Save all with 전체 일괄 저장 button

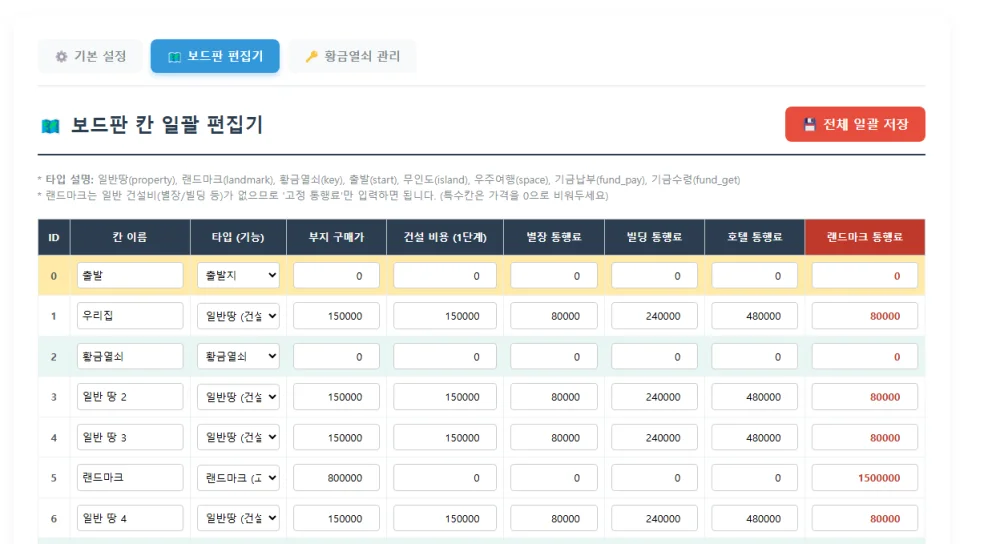[855, 124]
